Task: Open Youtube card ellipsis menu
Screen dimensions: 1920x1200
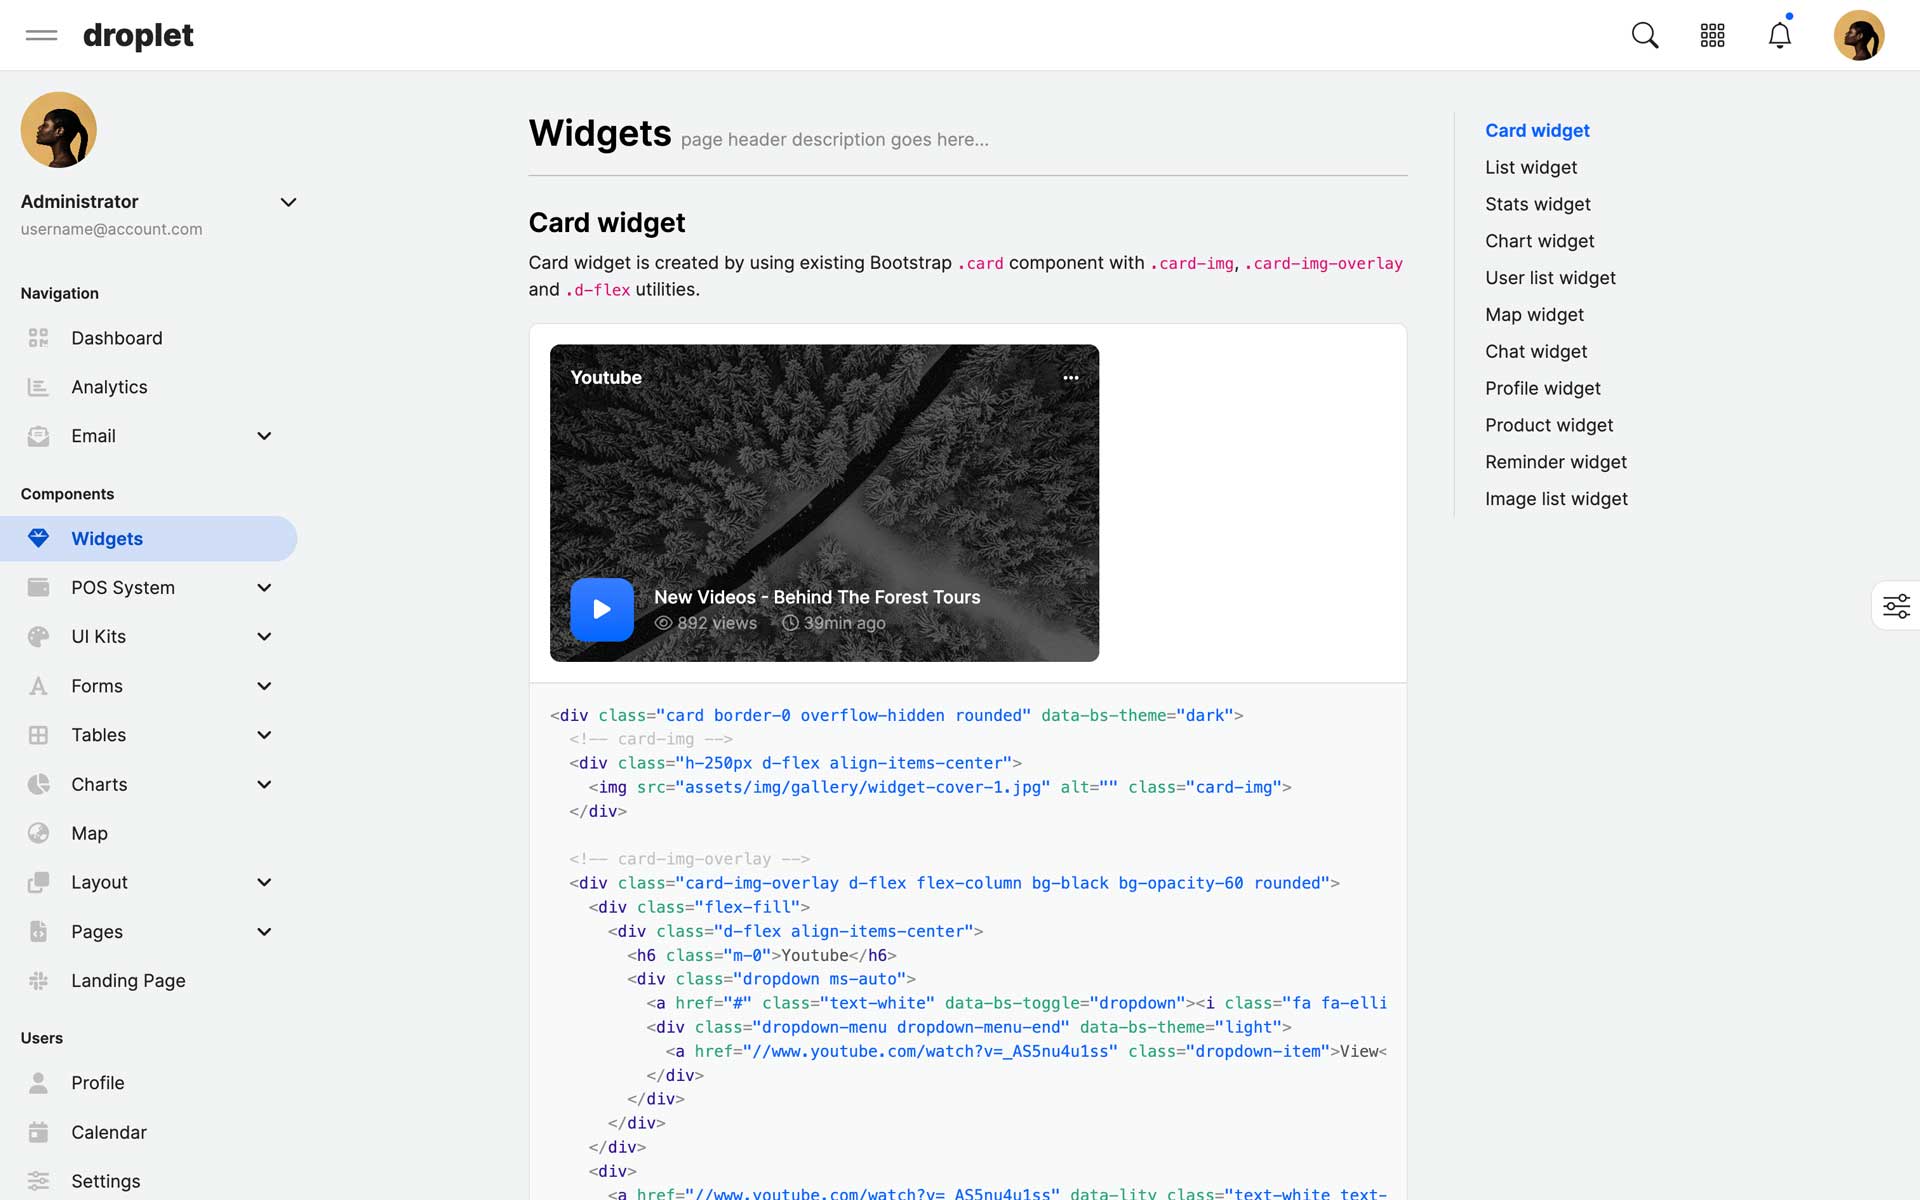Action: [x=1070, y=378]
